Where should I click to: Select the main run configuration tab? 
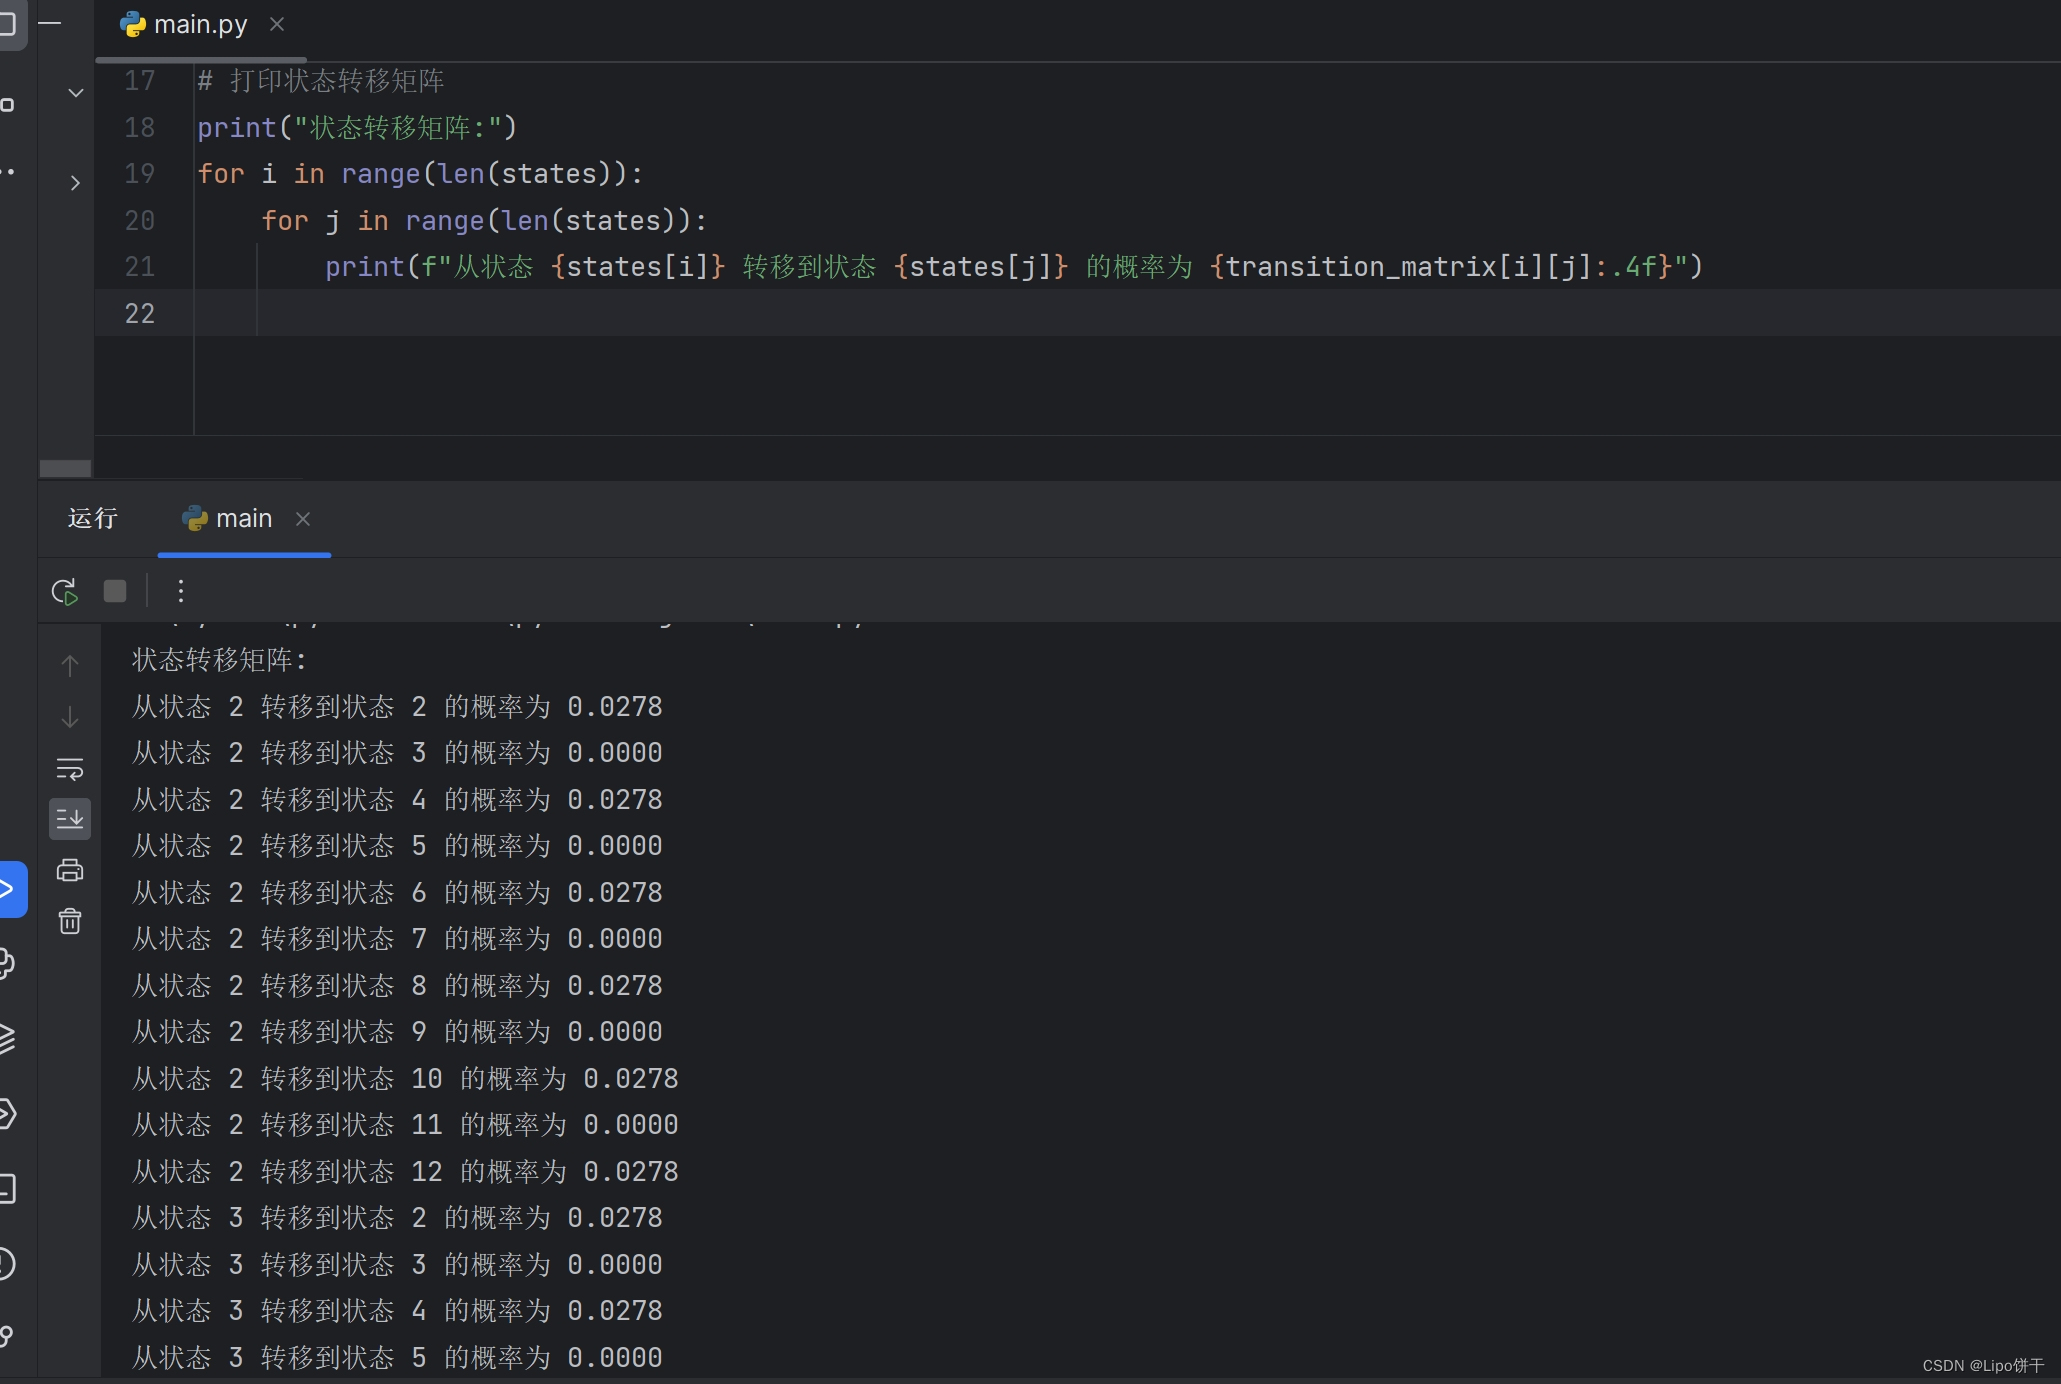click(x=243, y=518)
